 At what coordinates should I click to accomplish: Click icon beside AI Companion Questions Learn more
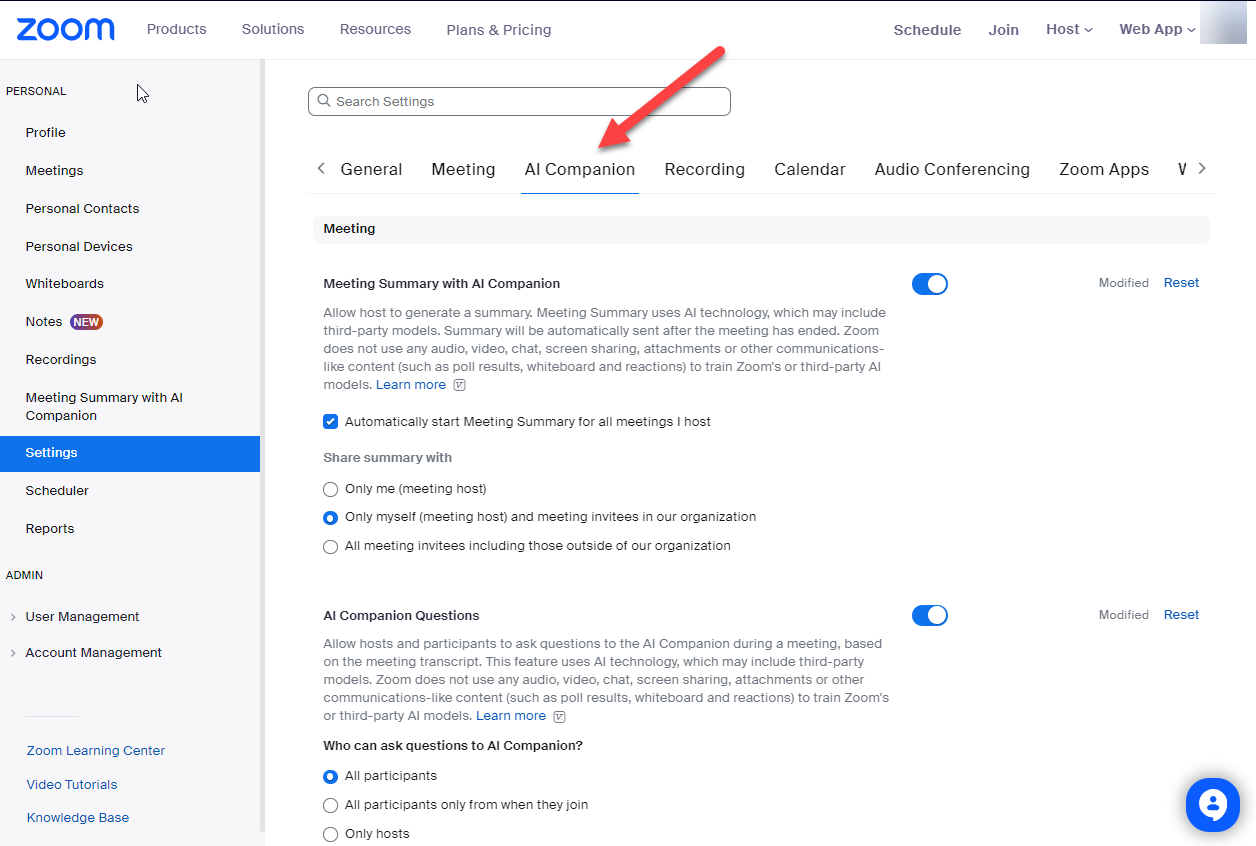(x=559, y=716)
